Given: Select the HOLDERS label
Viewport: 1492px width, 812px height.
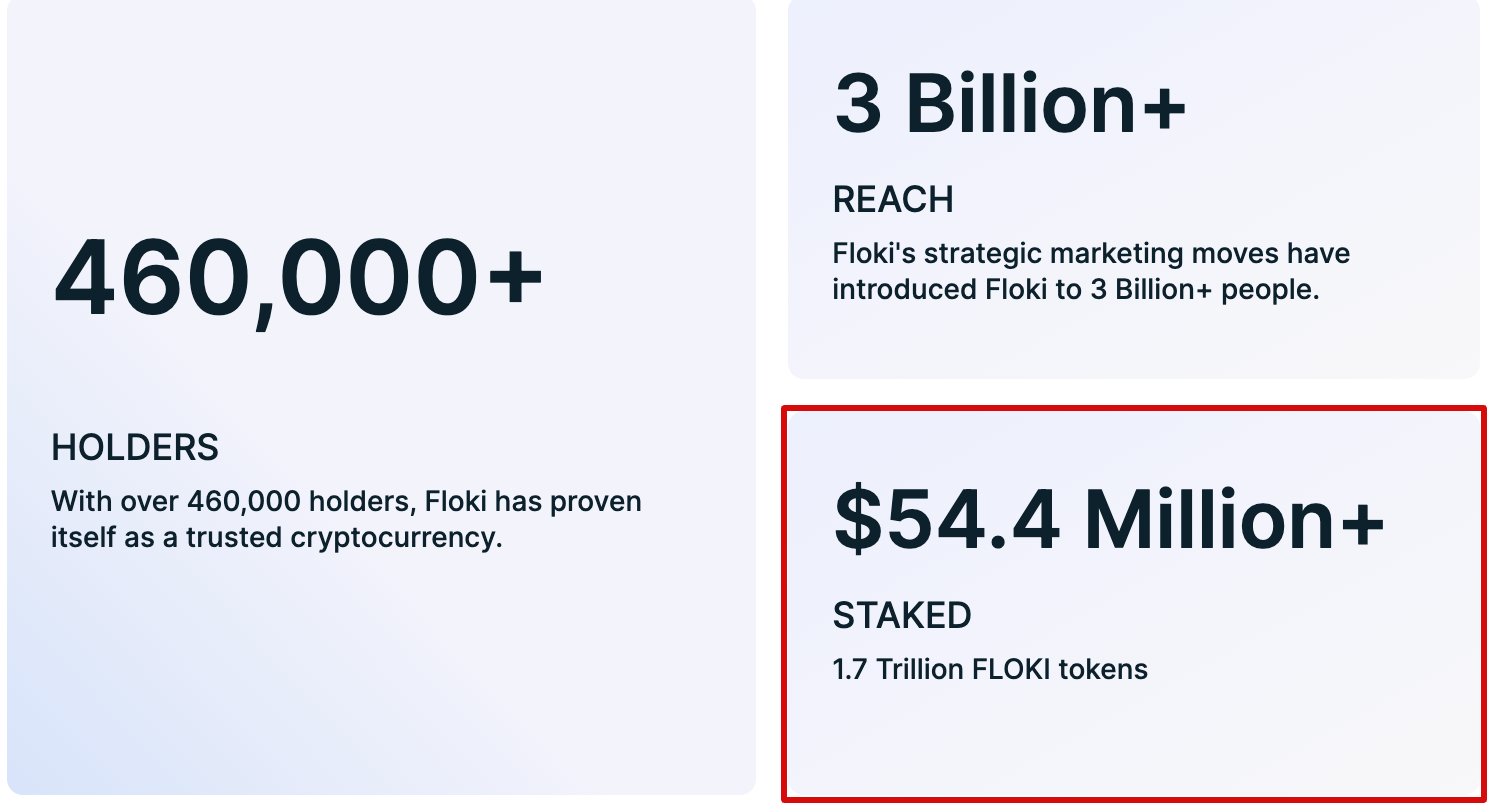Looking at the screenshot, I should coord(135,447).
